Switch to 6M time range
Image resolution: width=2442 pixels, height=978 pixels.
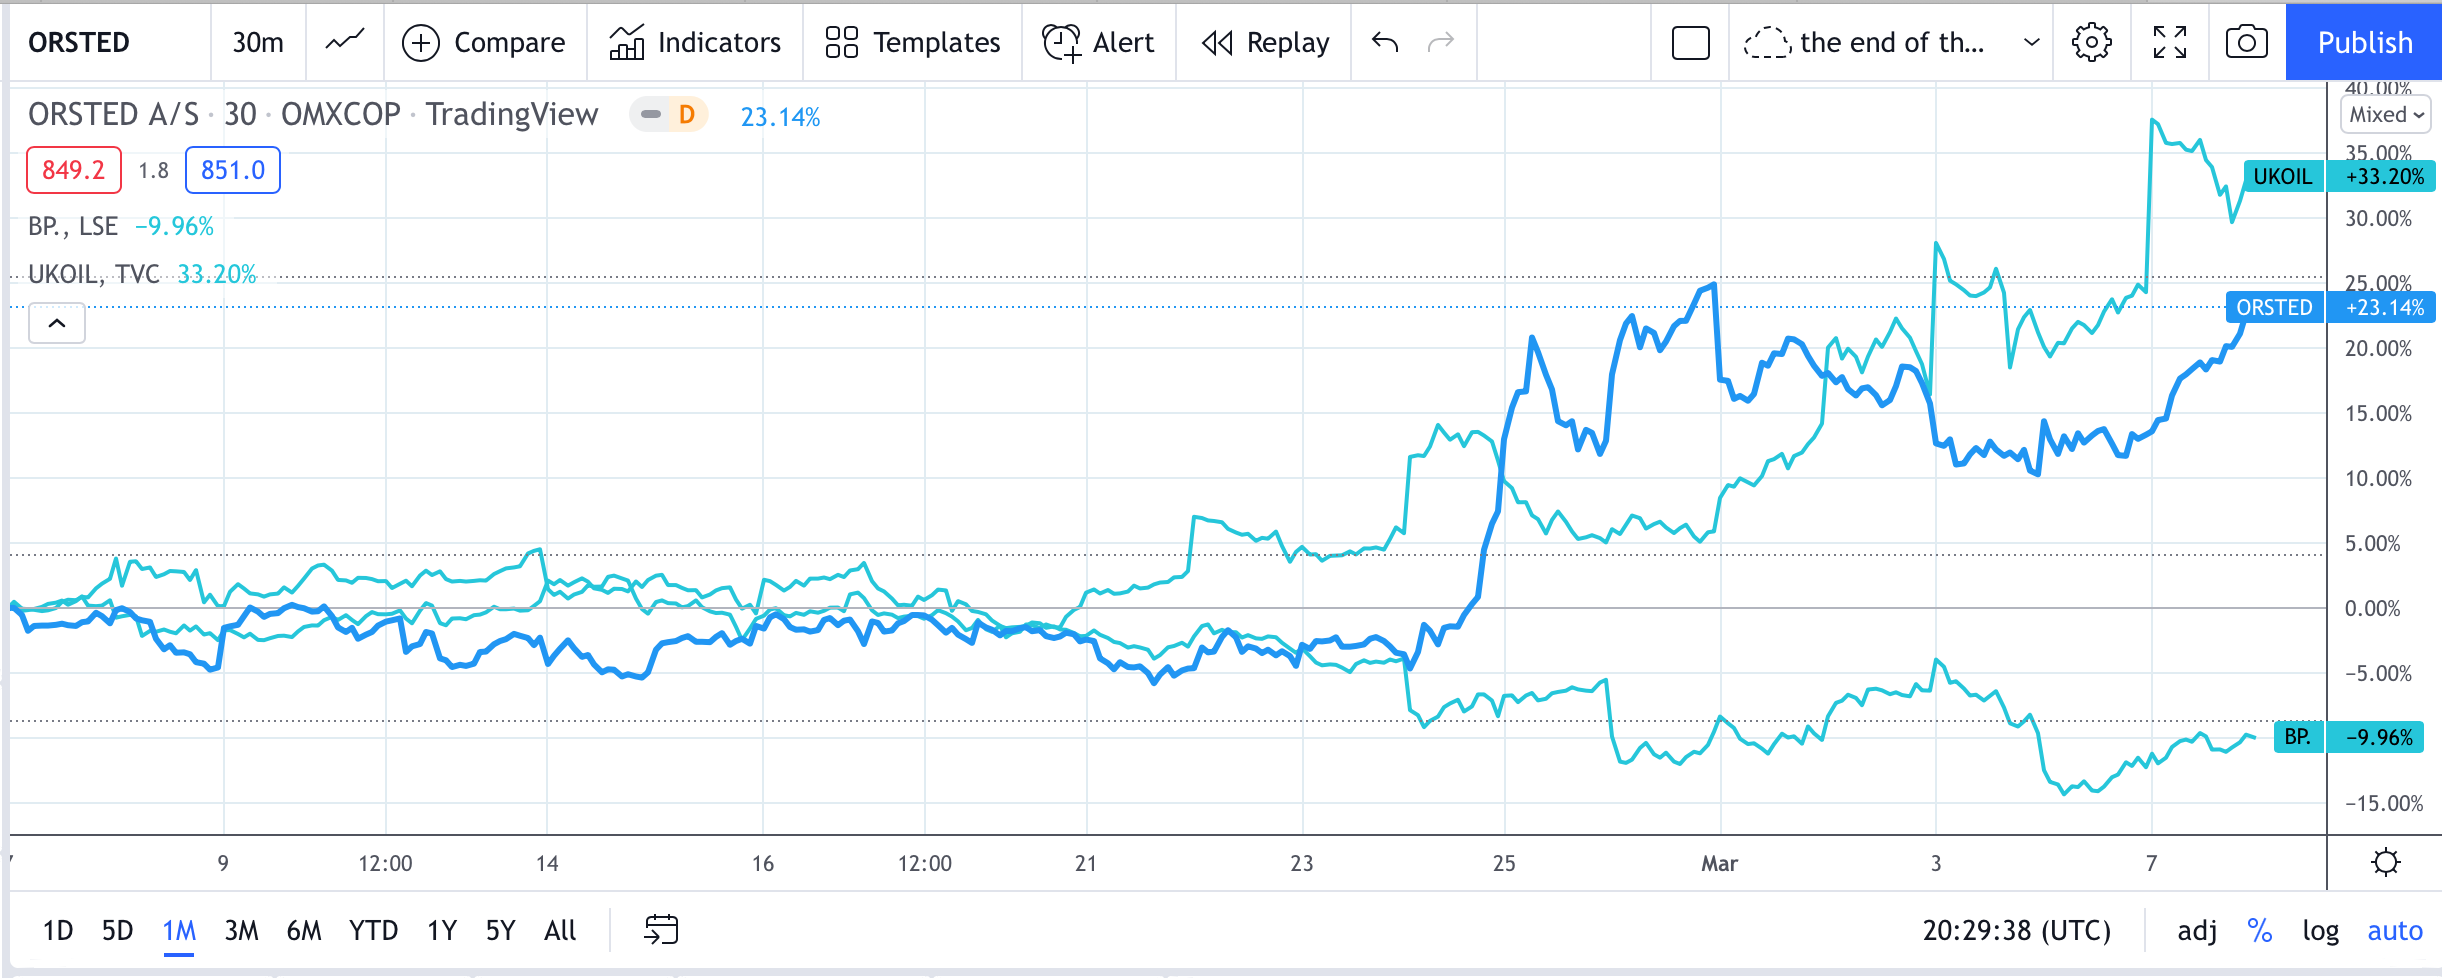[x=304, y=931]
